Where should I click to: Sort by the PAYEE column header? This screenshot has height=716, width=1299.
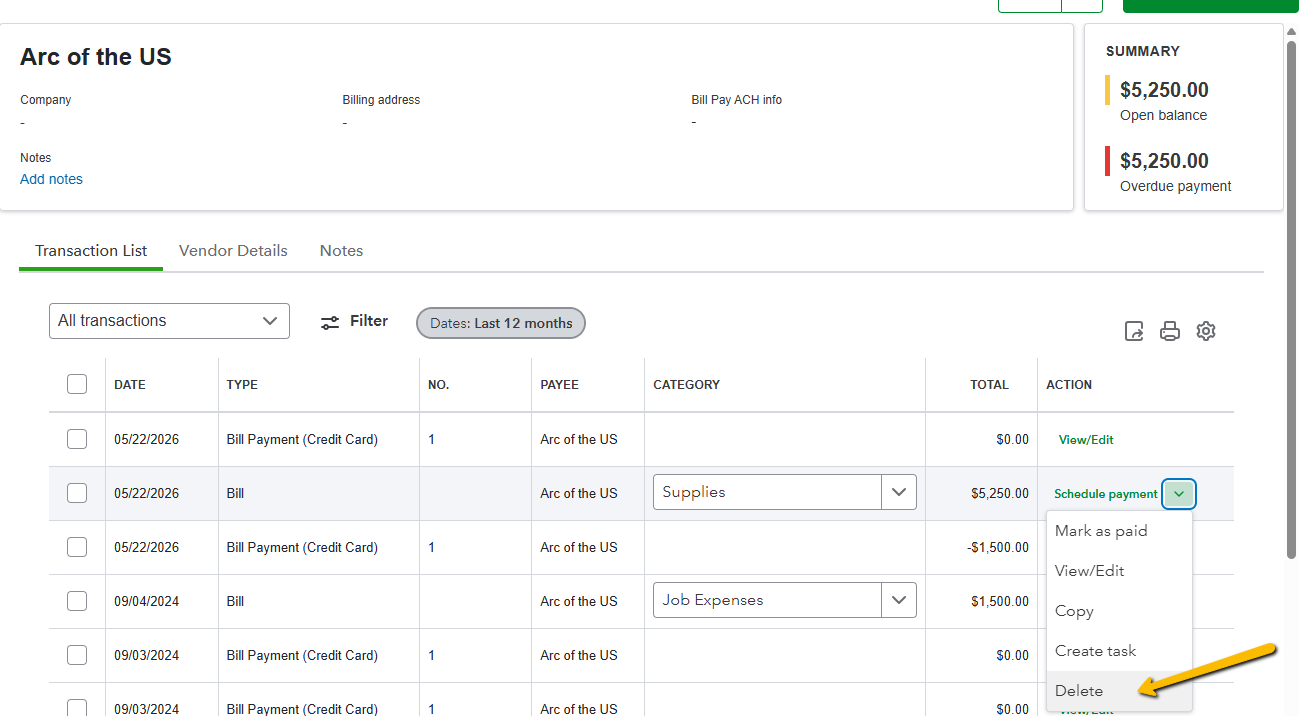559,385
